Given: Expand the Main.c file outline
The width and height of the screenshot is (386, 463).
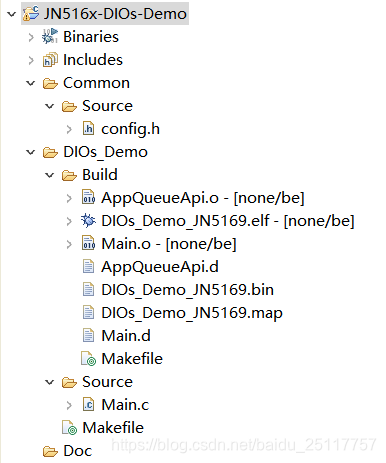Looking at the screenshot, I should [x=69, y=405].
